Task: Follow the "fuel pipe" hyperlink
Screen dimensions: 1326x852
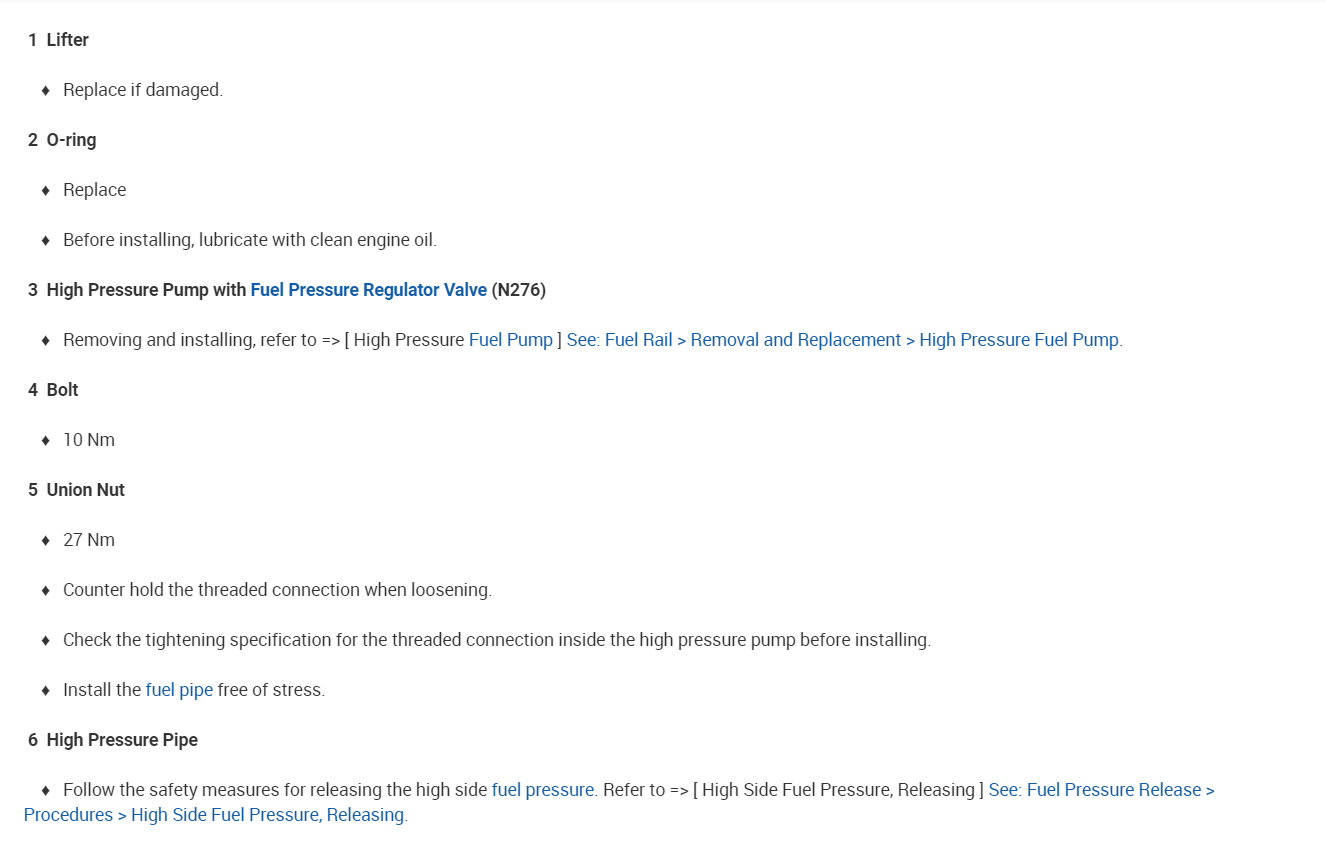Action: [x=179, y=690]
